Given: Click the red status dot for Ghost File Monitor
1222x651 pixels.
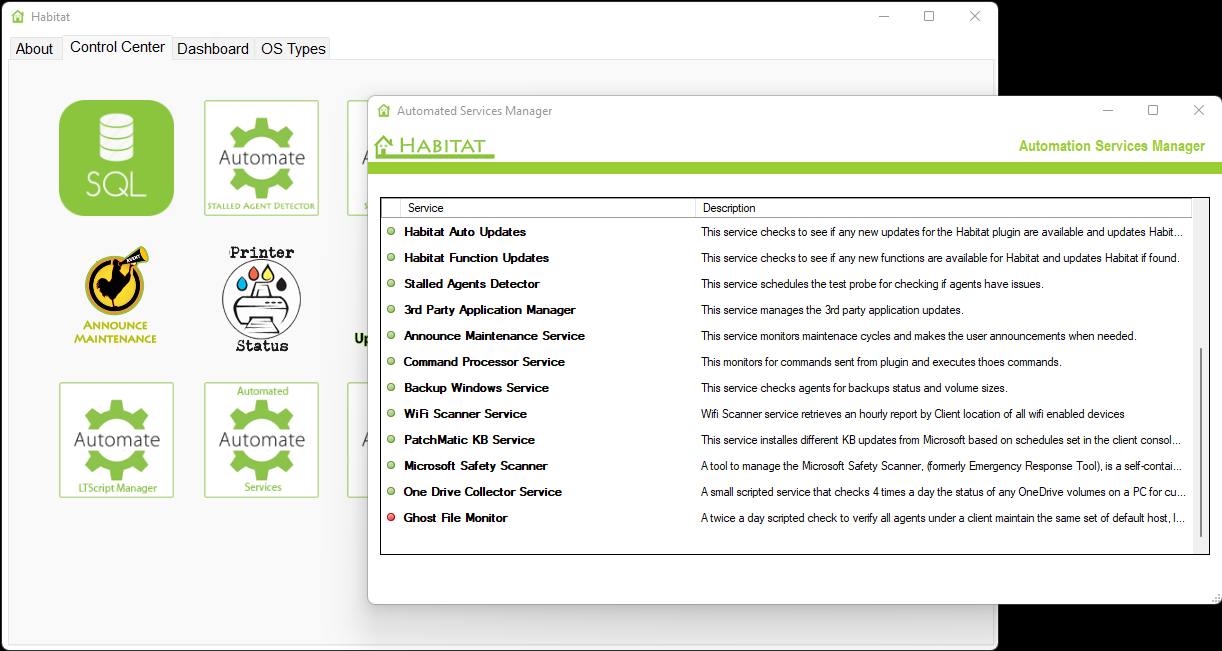Looking at the screenshot, I should coord(391,518).
